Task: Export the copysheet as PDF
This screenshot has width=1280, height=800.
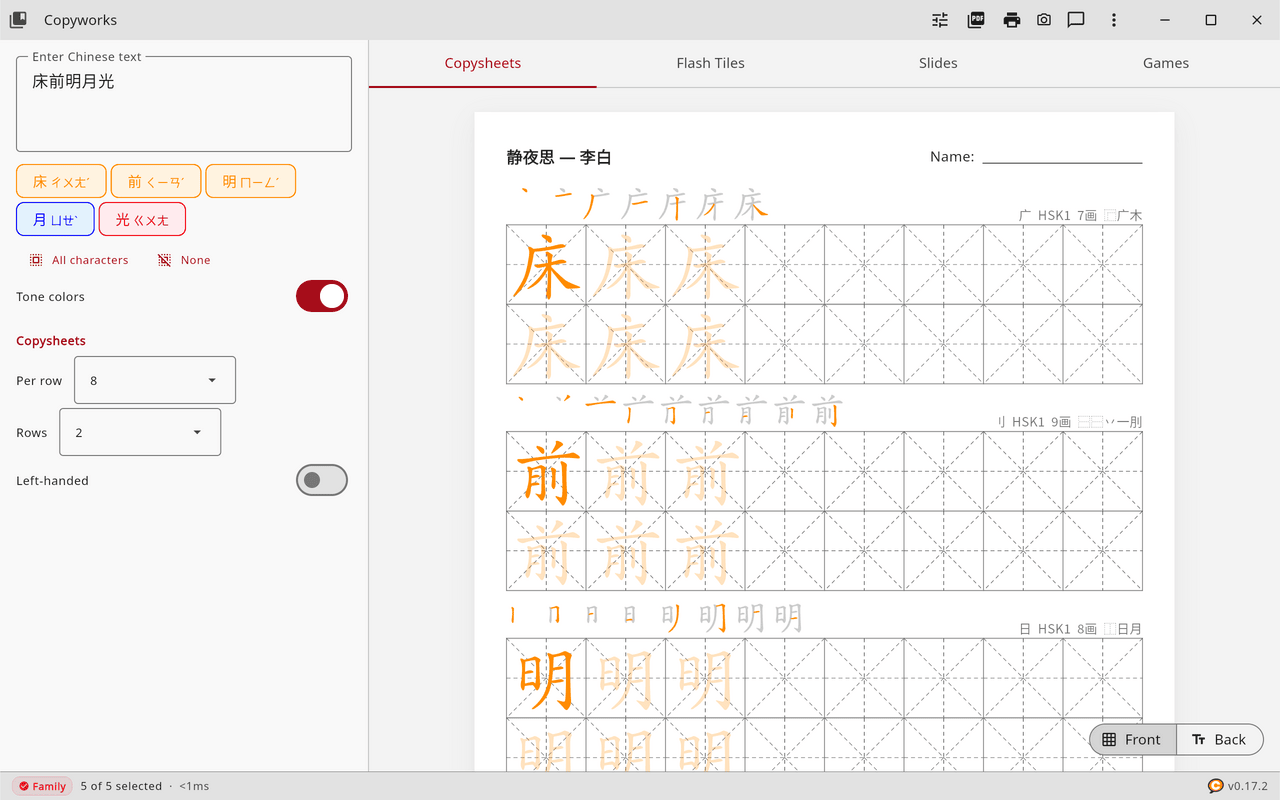Action: tap(976, 20)
